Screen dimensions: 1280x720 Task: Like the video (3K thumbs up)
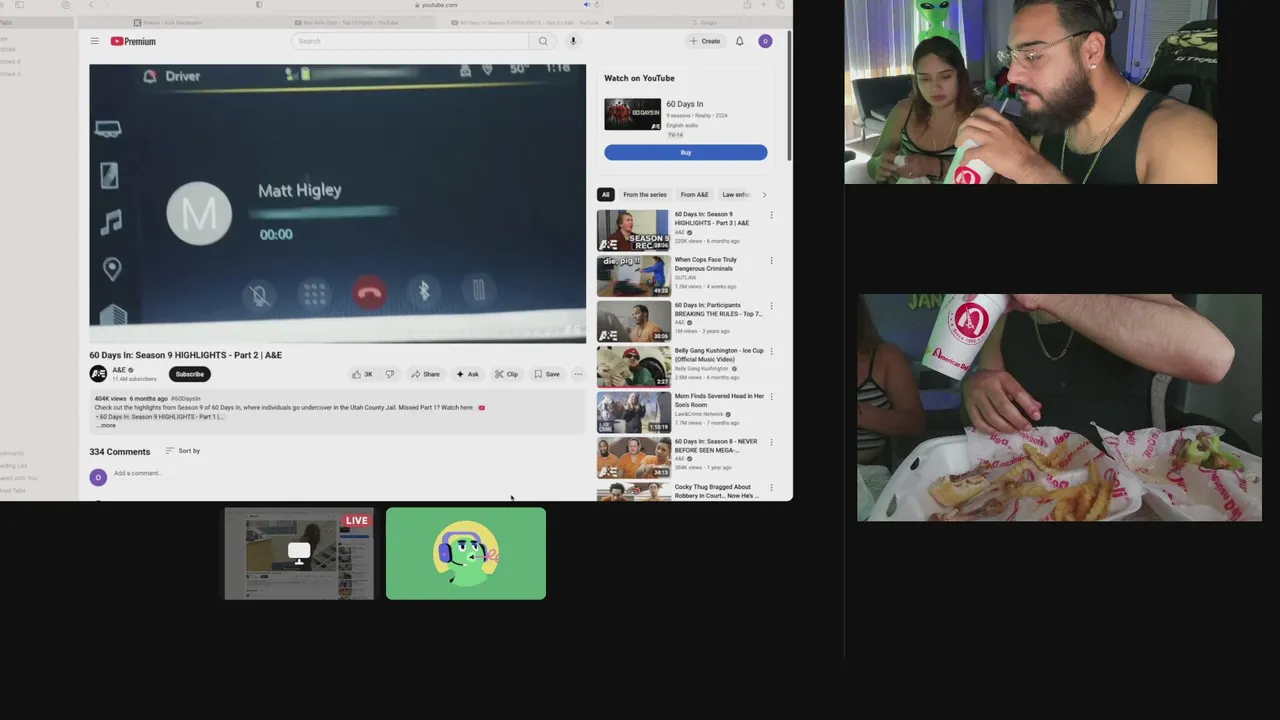click(362, 374)
